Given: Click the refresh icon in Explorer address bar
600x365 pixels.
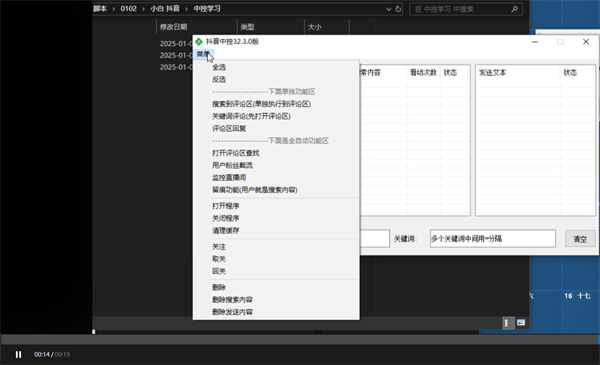Looking at the screenshot, I should [x=398, y=9].
